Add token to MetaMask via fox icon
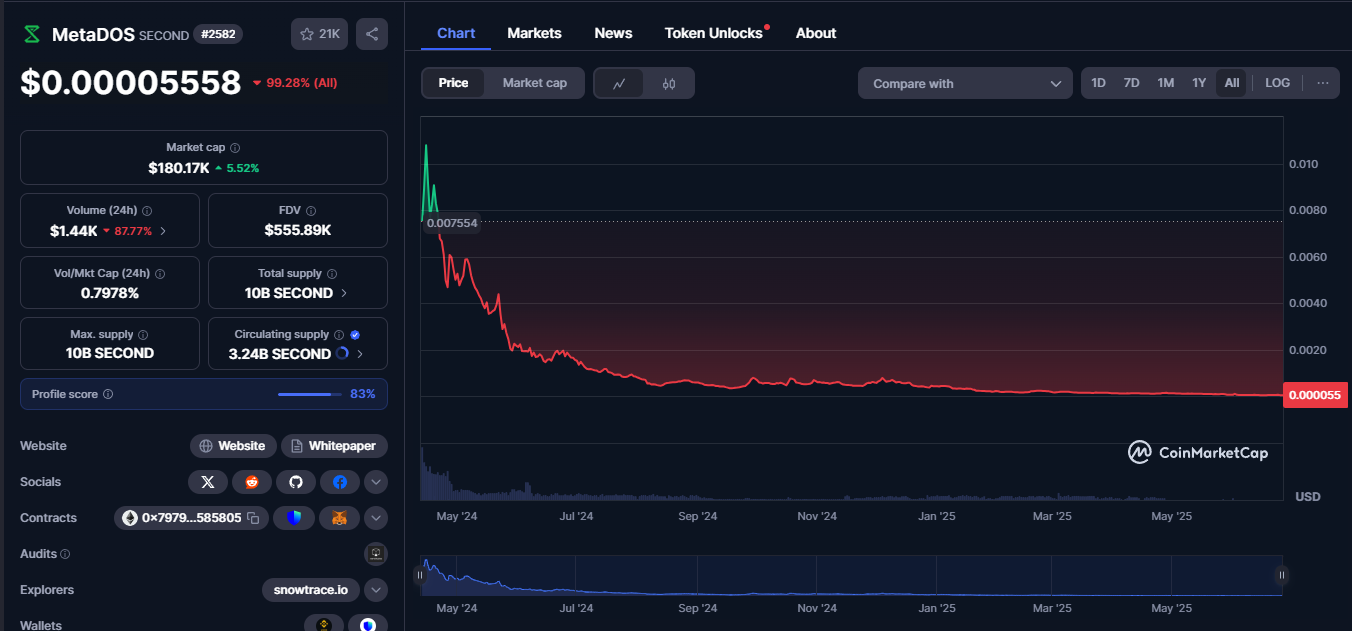The height and width of the screenshot is (631, 1352). coord(339,518)
